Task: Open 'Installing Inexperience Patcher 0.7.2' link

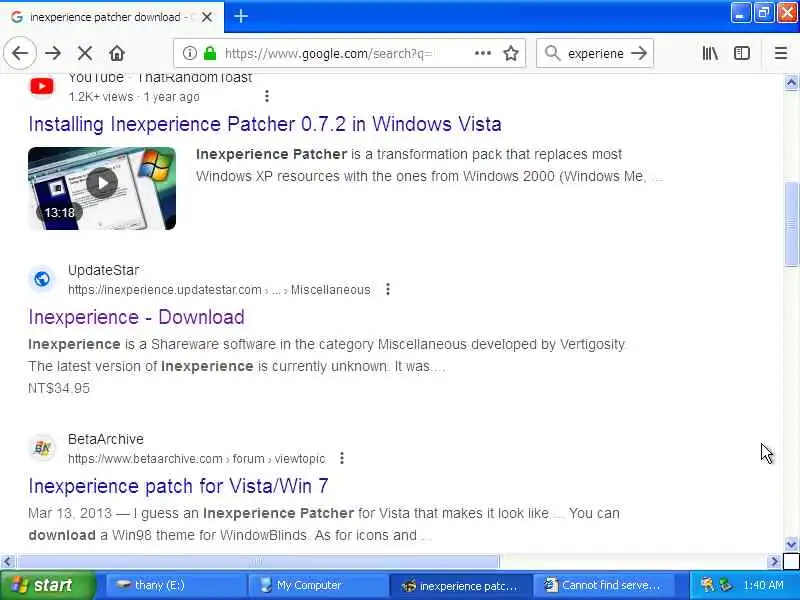Action: click(x=265, y=124)
